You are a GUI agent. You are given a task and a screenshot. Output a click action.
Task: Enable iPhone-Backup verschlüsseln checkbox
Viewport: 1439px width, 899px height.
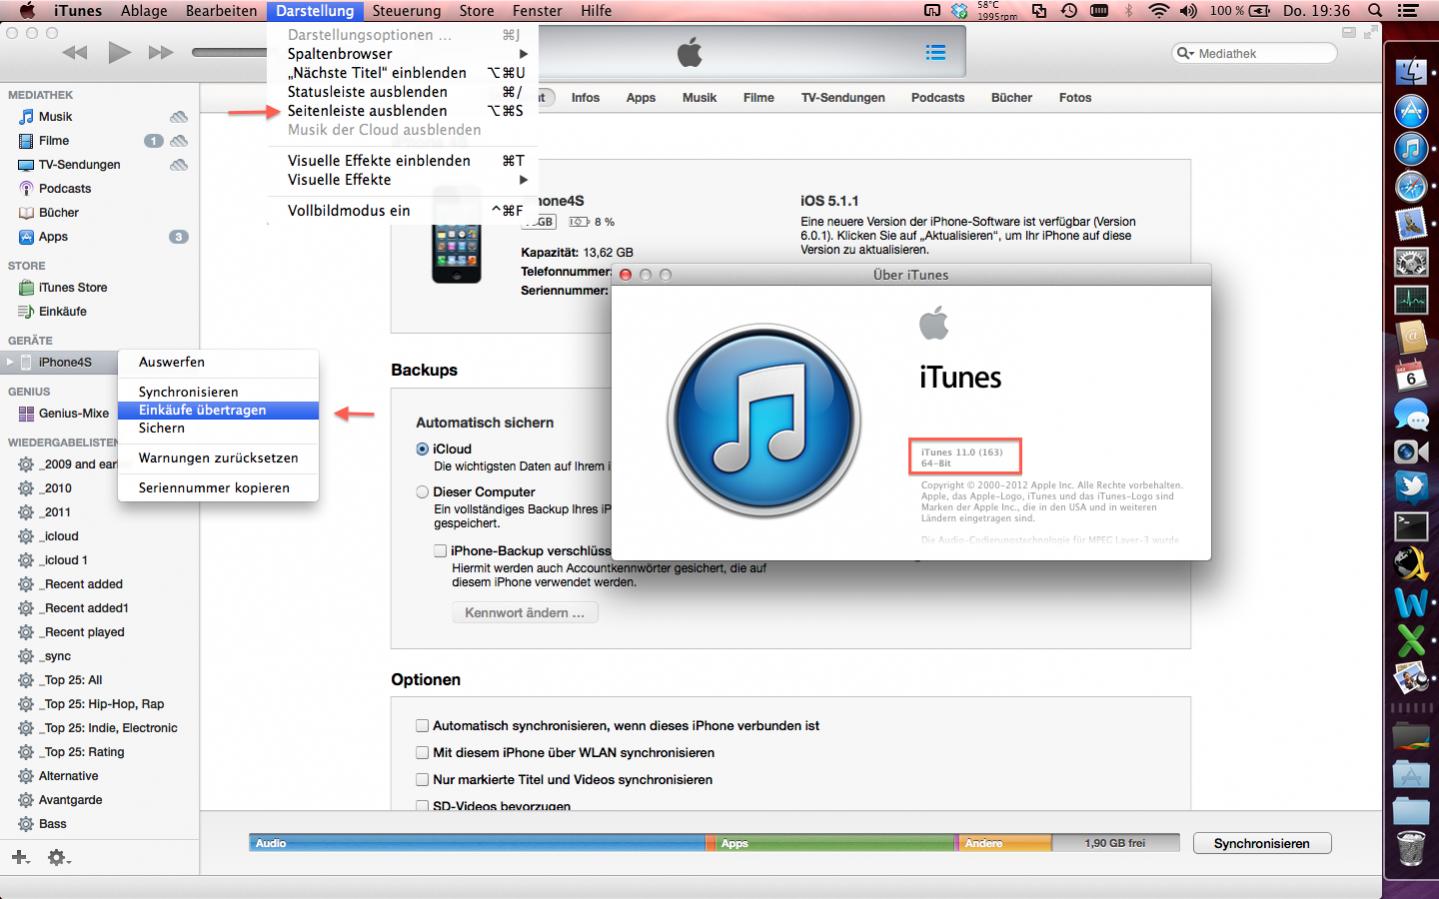[x=440, y=551]
